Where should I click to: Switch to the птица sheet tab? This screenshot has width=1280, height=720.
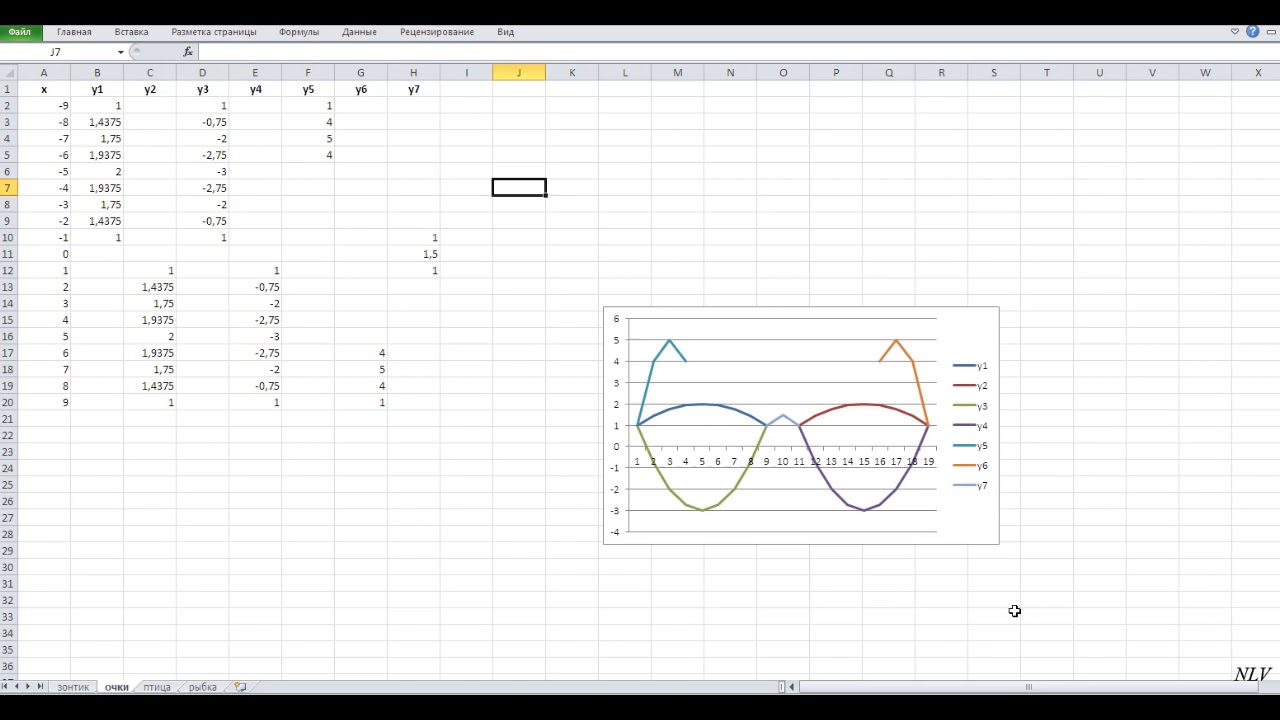pyautogui.click(x=157, y=687)
